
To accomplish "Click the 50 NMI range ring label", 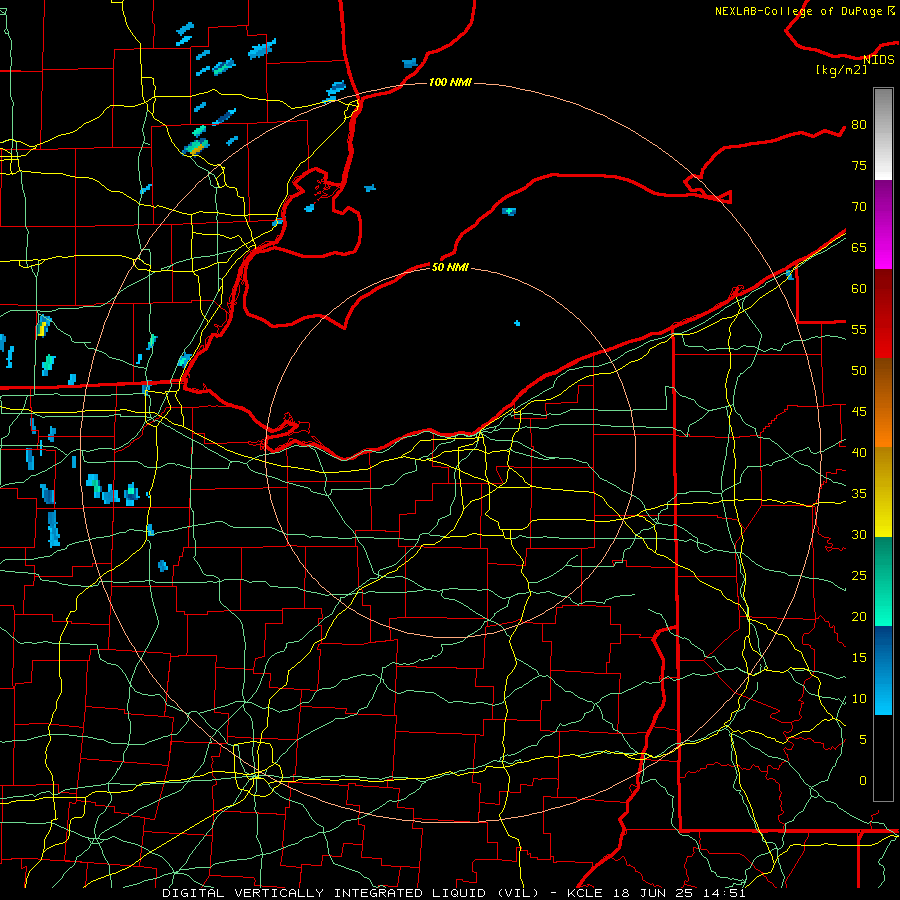I will click(450, 267).
